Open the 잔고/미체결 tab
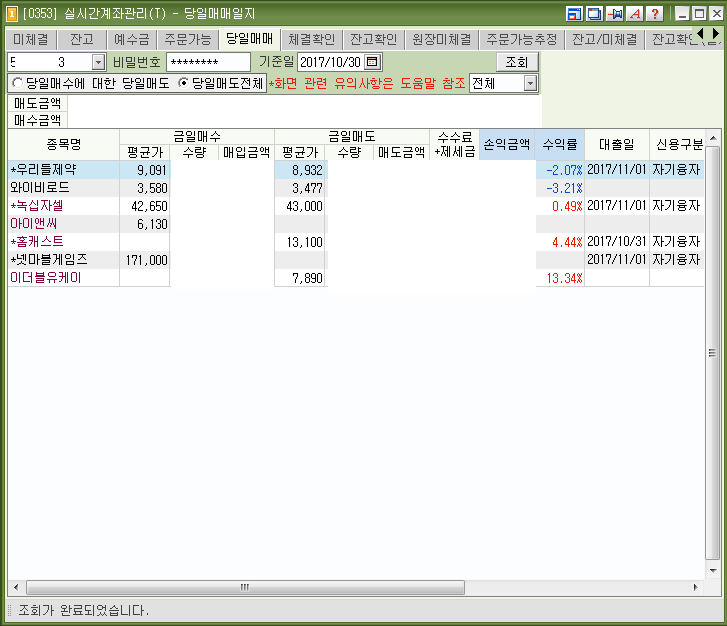This screenshot has width=727, height=626. coord(605,39)
